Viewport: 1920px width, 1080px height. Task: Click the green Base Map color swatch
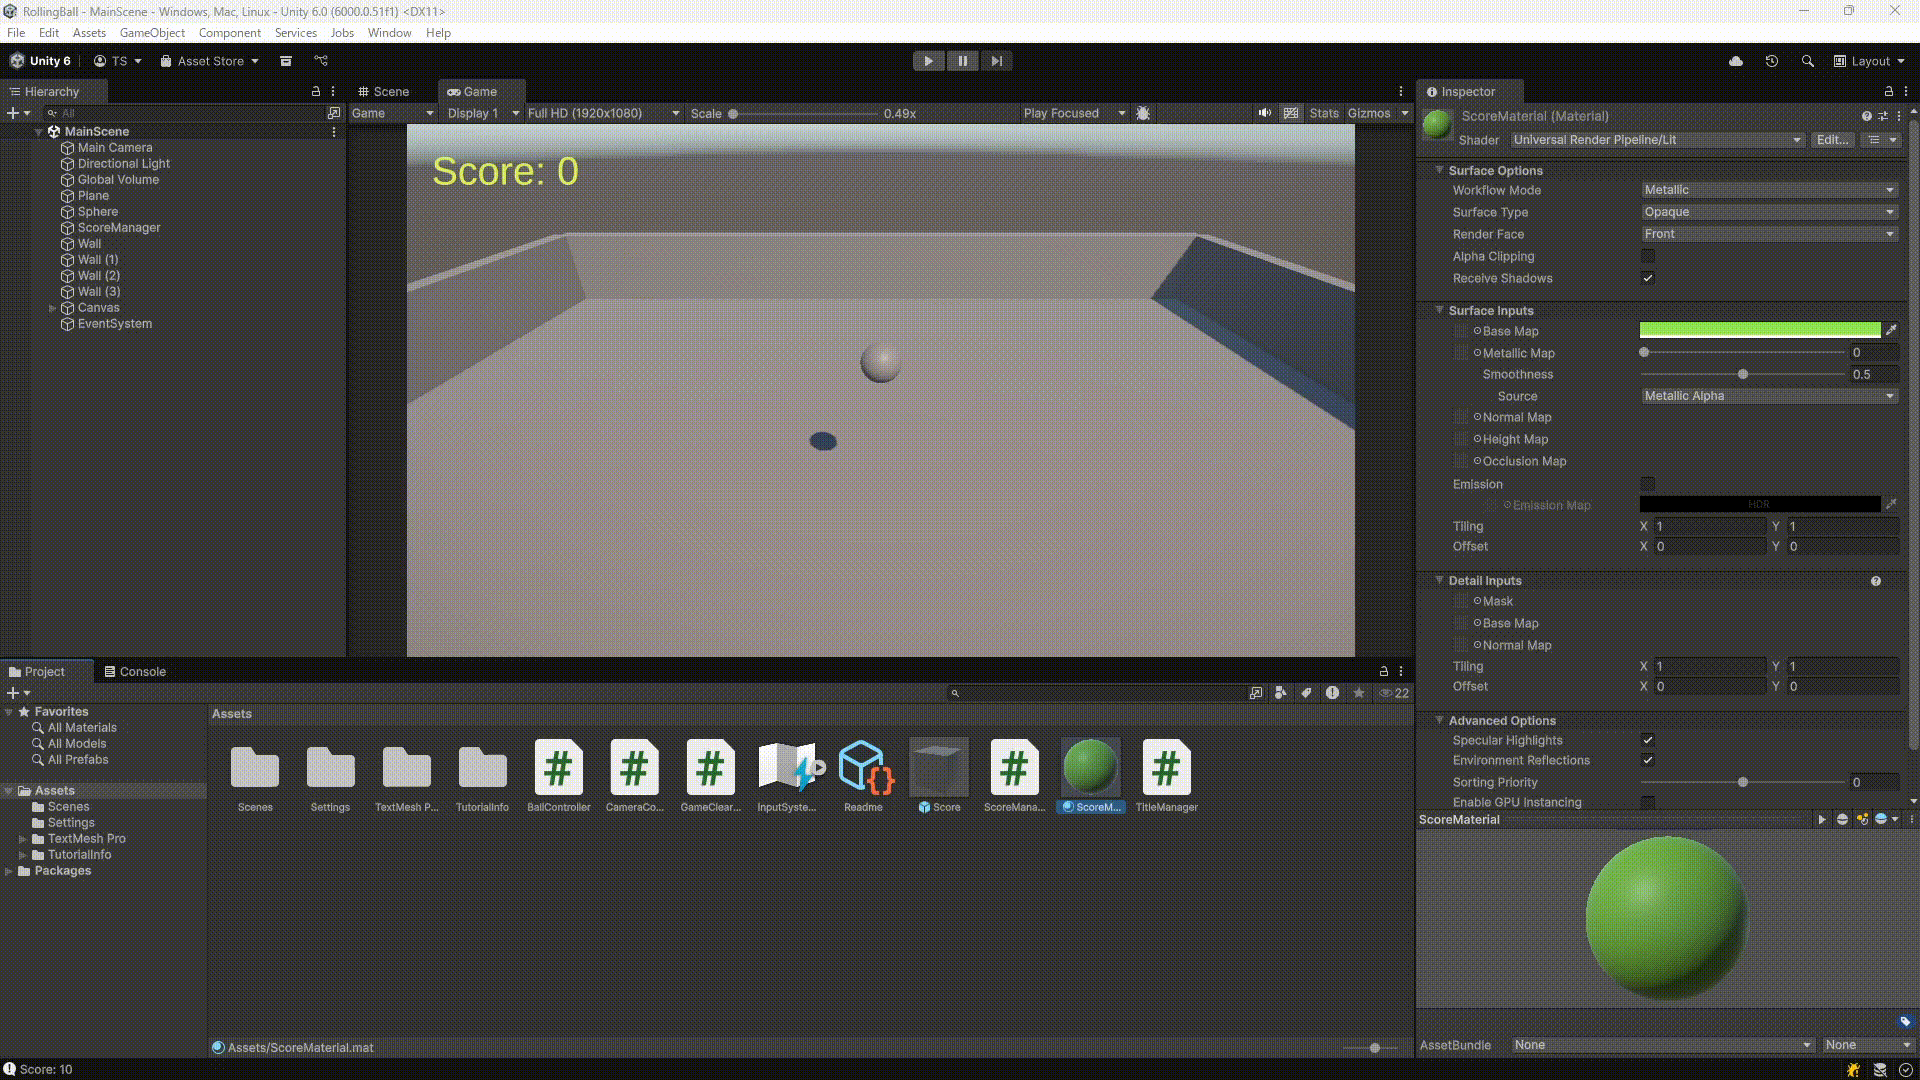click(x=1759, y=330)
